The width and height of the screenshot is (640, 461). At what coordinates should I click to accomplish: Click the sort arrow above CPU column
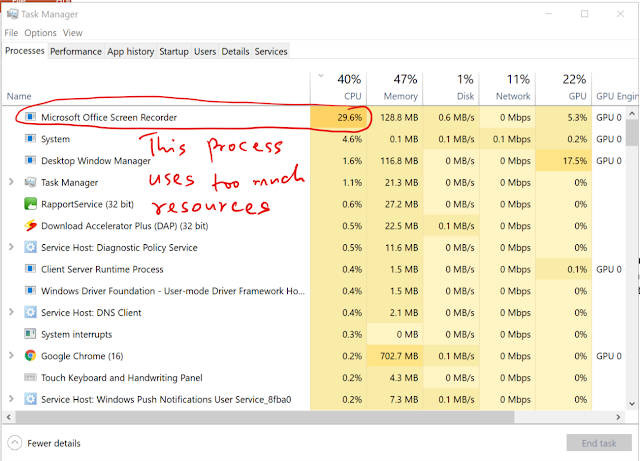coord(321,76)
